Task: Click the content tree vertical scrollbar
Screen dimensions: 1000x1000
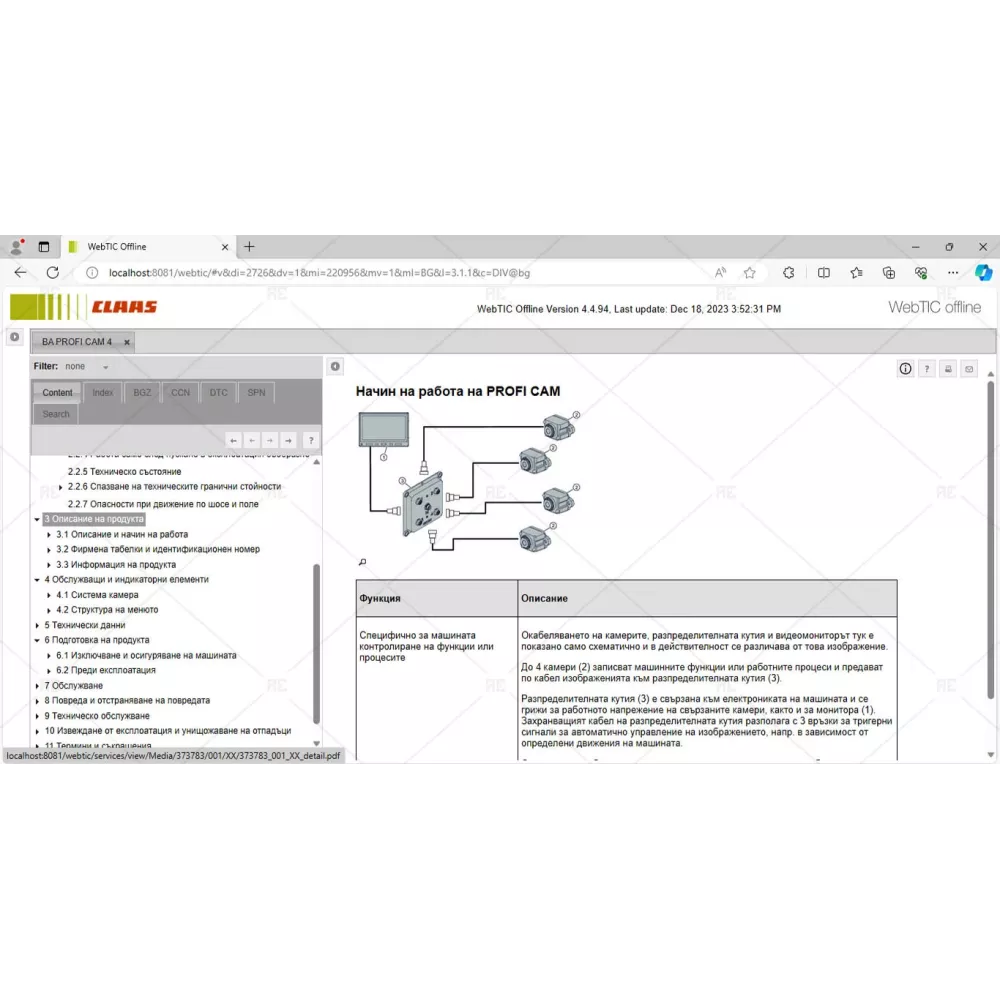Action: 317,640
